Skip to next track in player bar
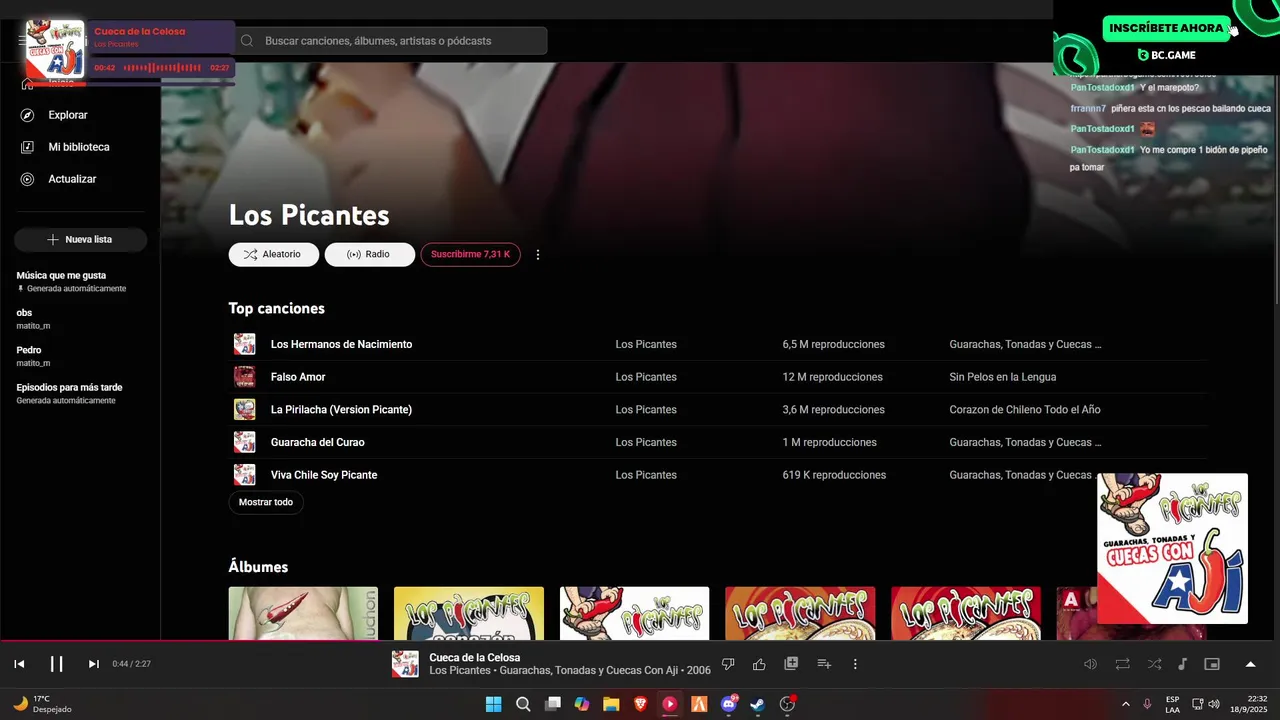 coord(93,664)
